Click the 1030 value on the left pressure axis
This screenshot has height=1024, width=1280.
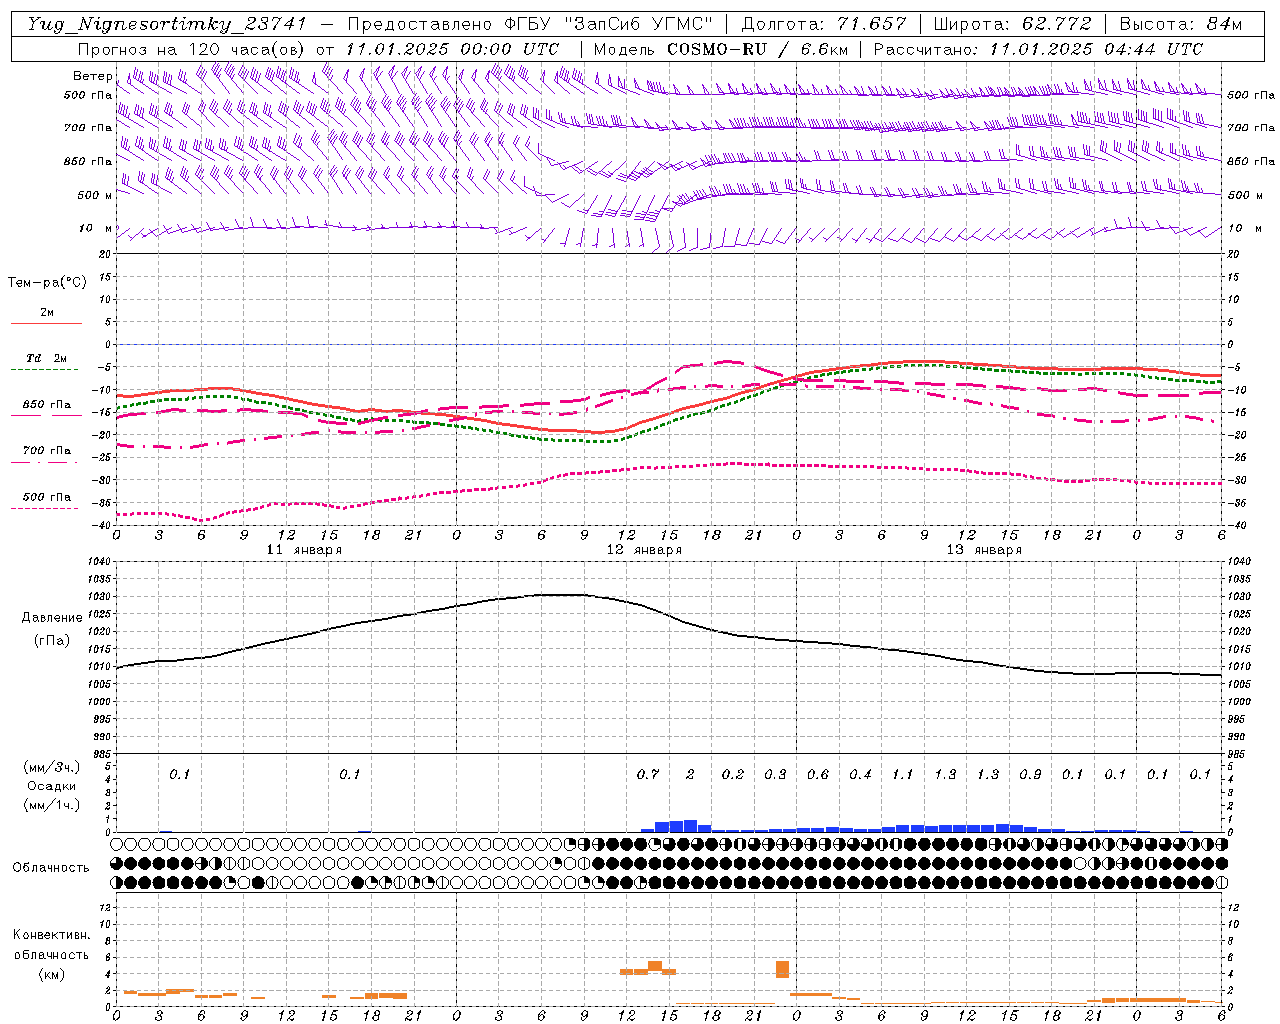tap(98, 596)
